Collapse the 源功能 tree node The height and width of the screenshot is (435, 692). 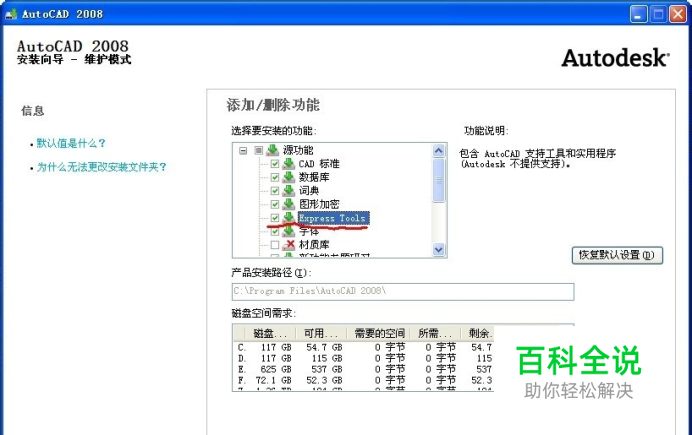[x=243, y=150]
